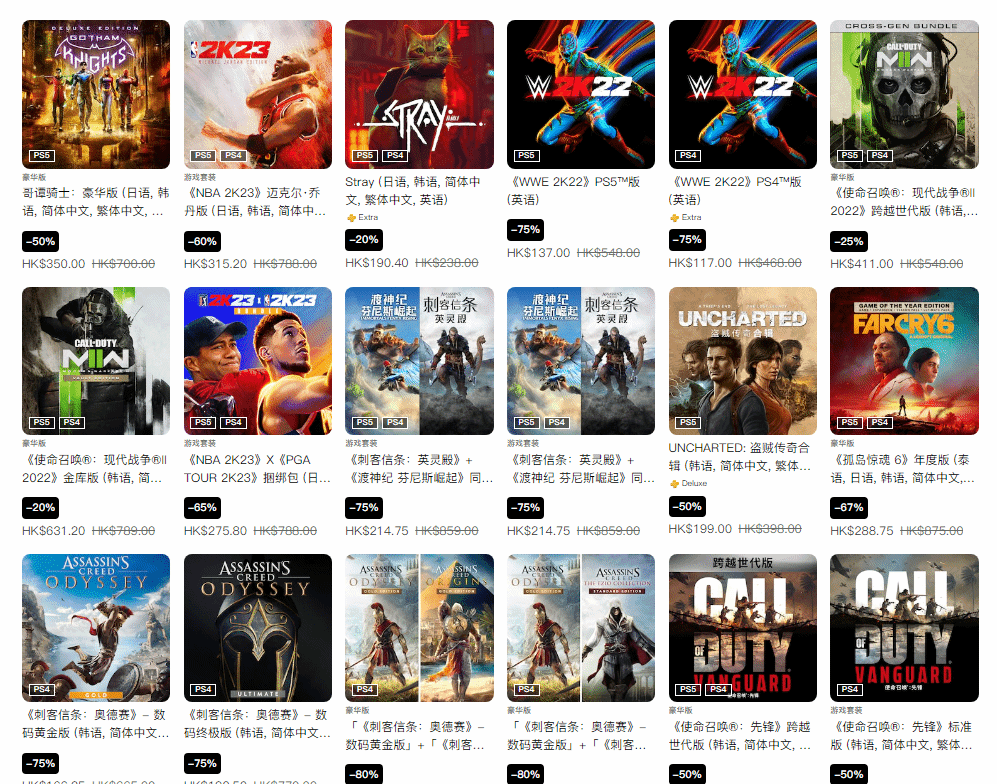Click the price HK$411.00
Viewport: 997px width, 784px height.
coord(862,264)
